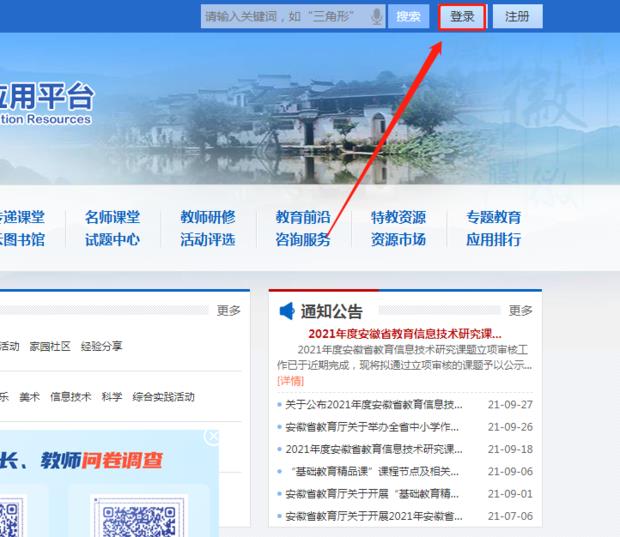The image size is (620, 537).
Task: Open 教育前沿 navigation link
Action: point(303,217)
